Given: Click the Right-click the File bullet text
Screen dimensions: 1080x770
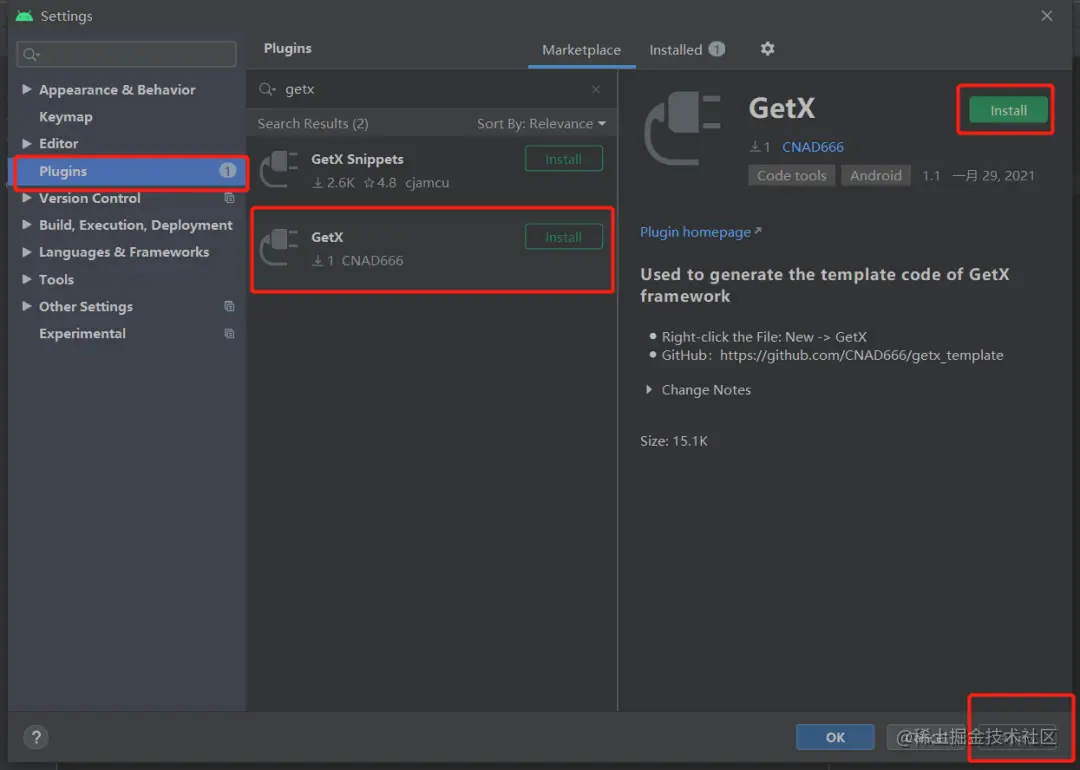Looking at the screenshot, I should tap(764, 337).
